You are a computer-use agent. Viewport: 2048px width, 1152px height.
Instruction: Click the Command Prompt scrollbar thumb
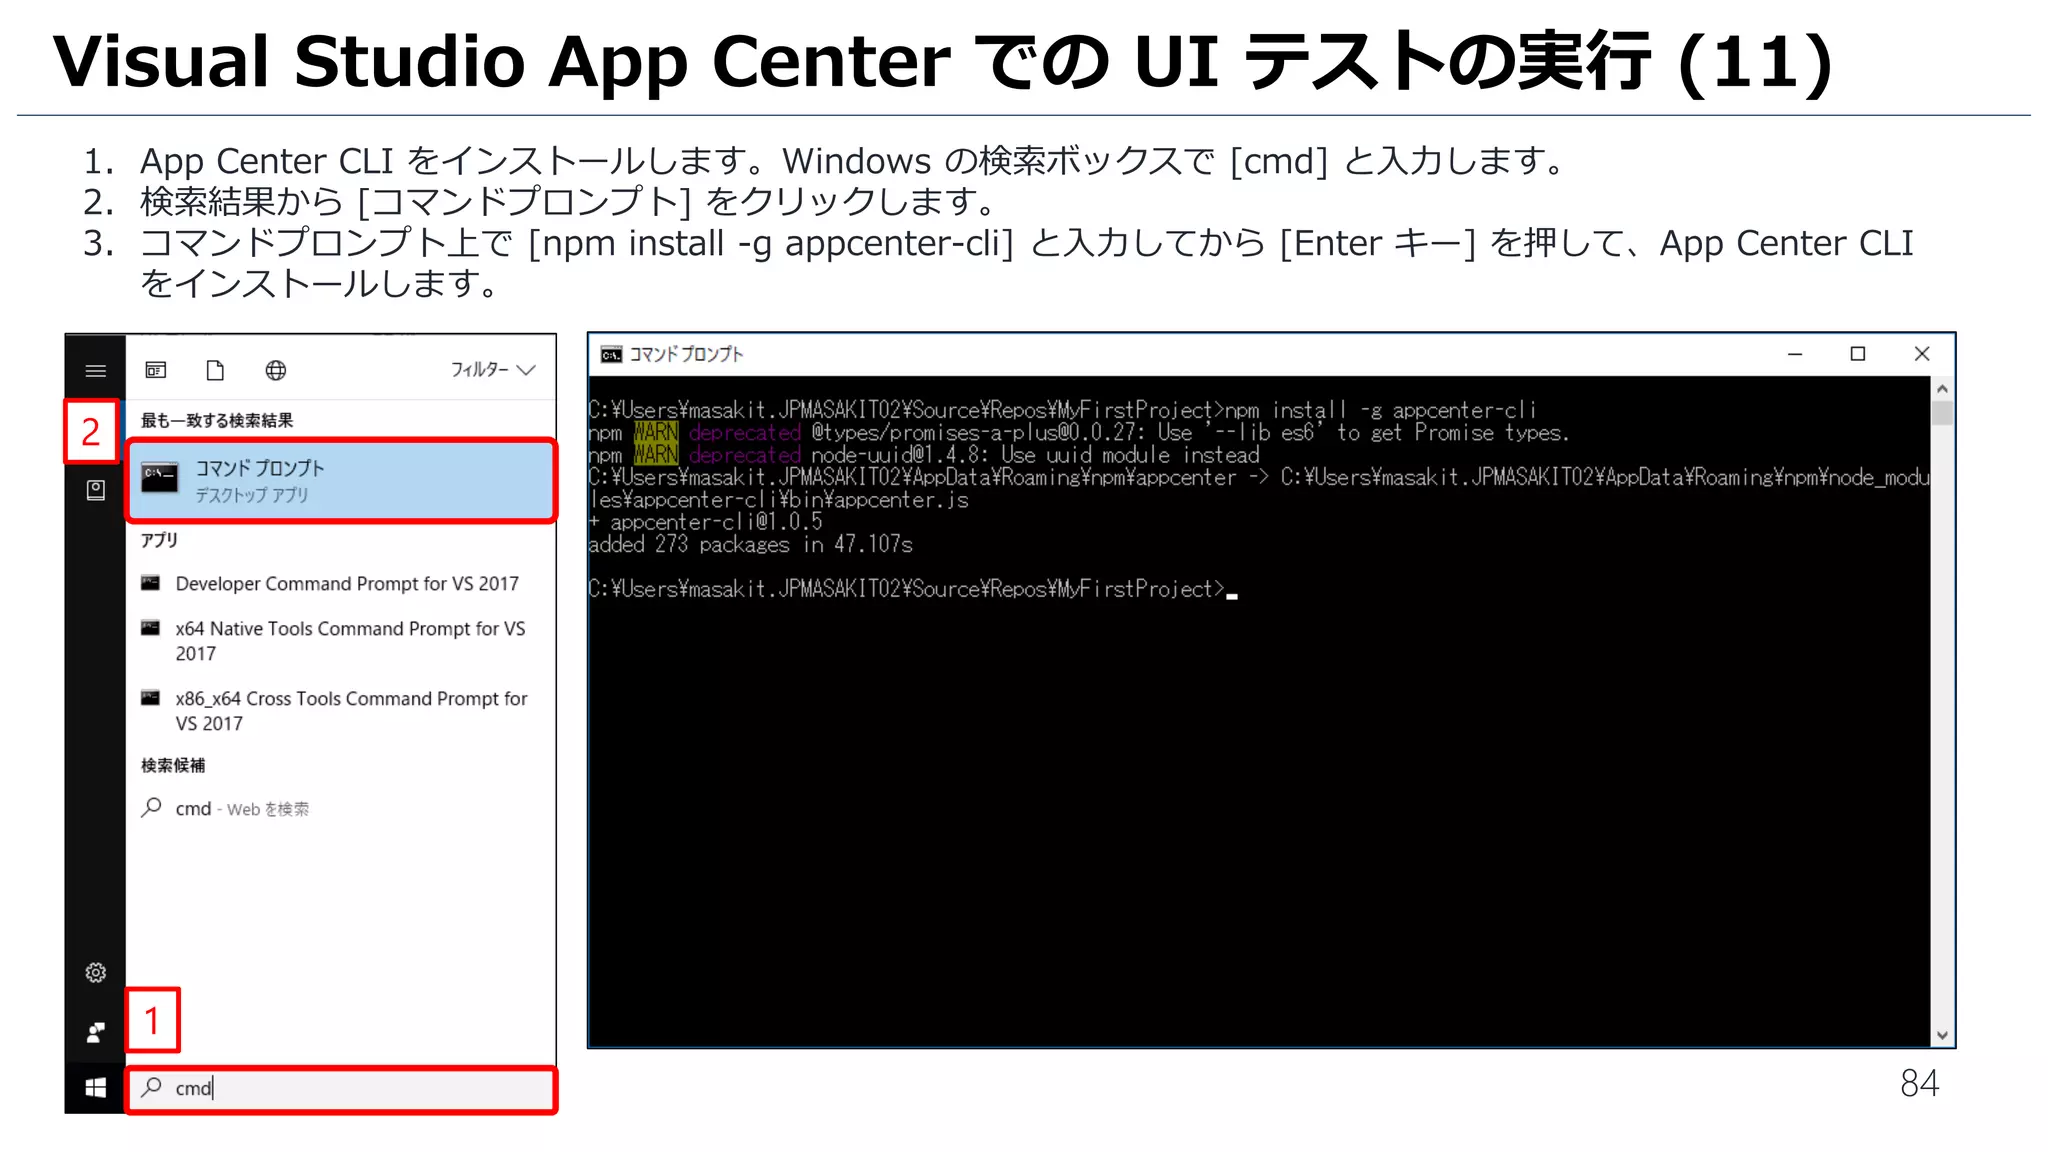pos(1942,413)
